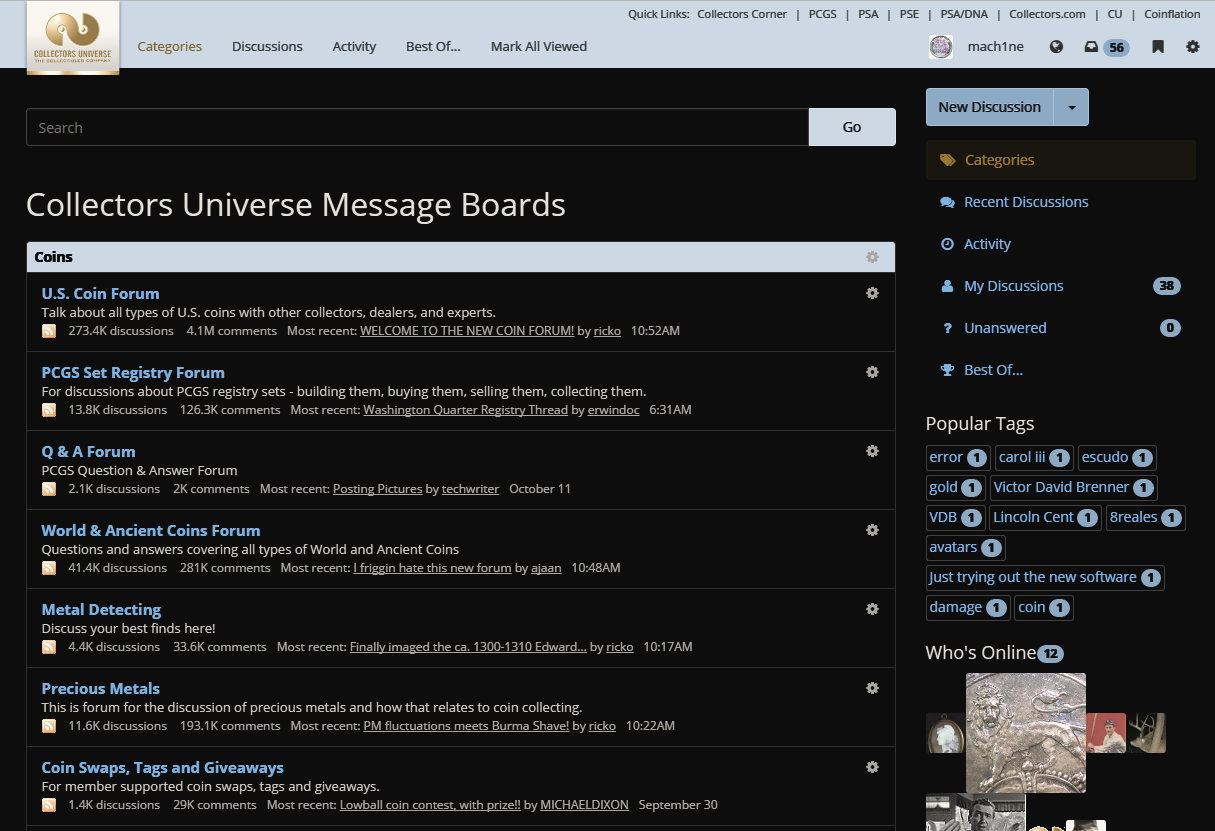Image resolution: width=1215 pixels, height=831 pixels.
Task: Open options gear for World & Ancient Coins Forum
Action: [872, 530]
